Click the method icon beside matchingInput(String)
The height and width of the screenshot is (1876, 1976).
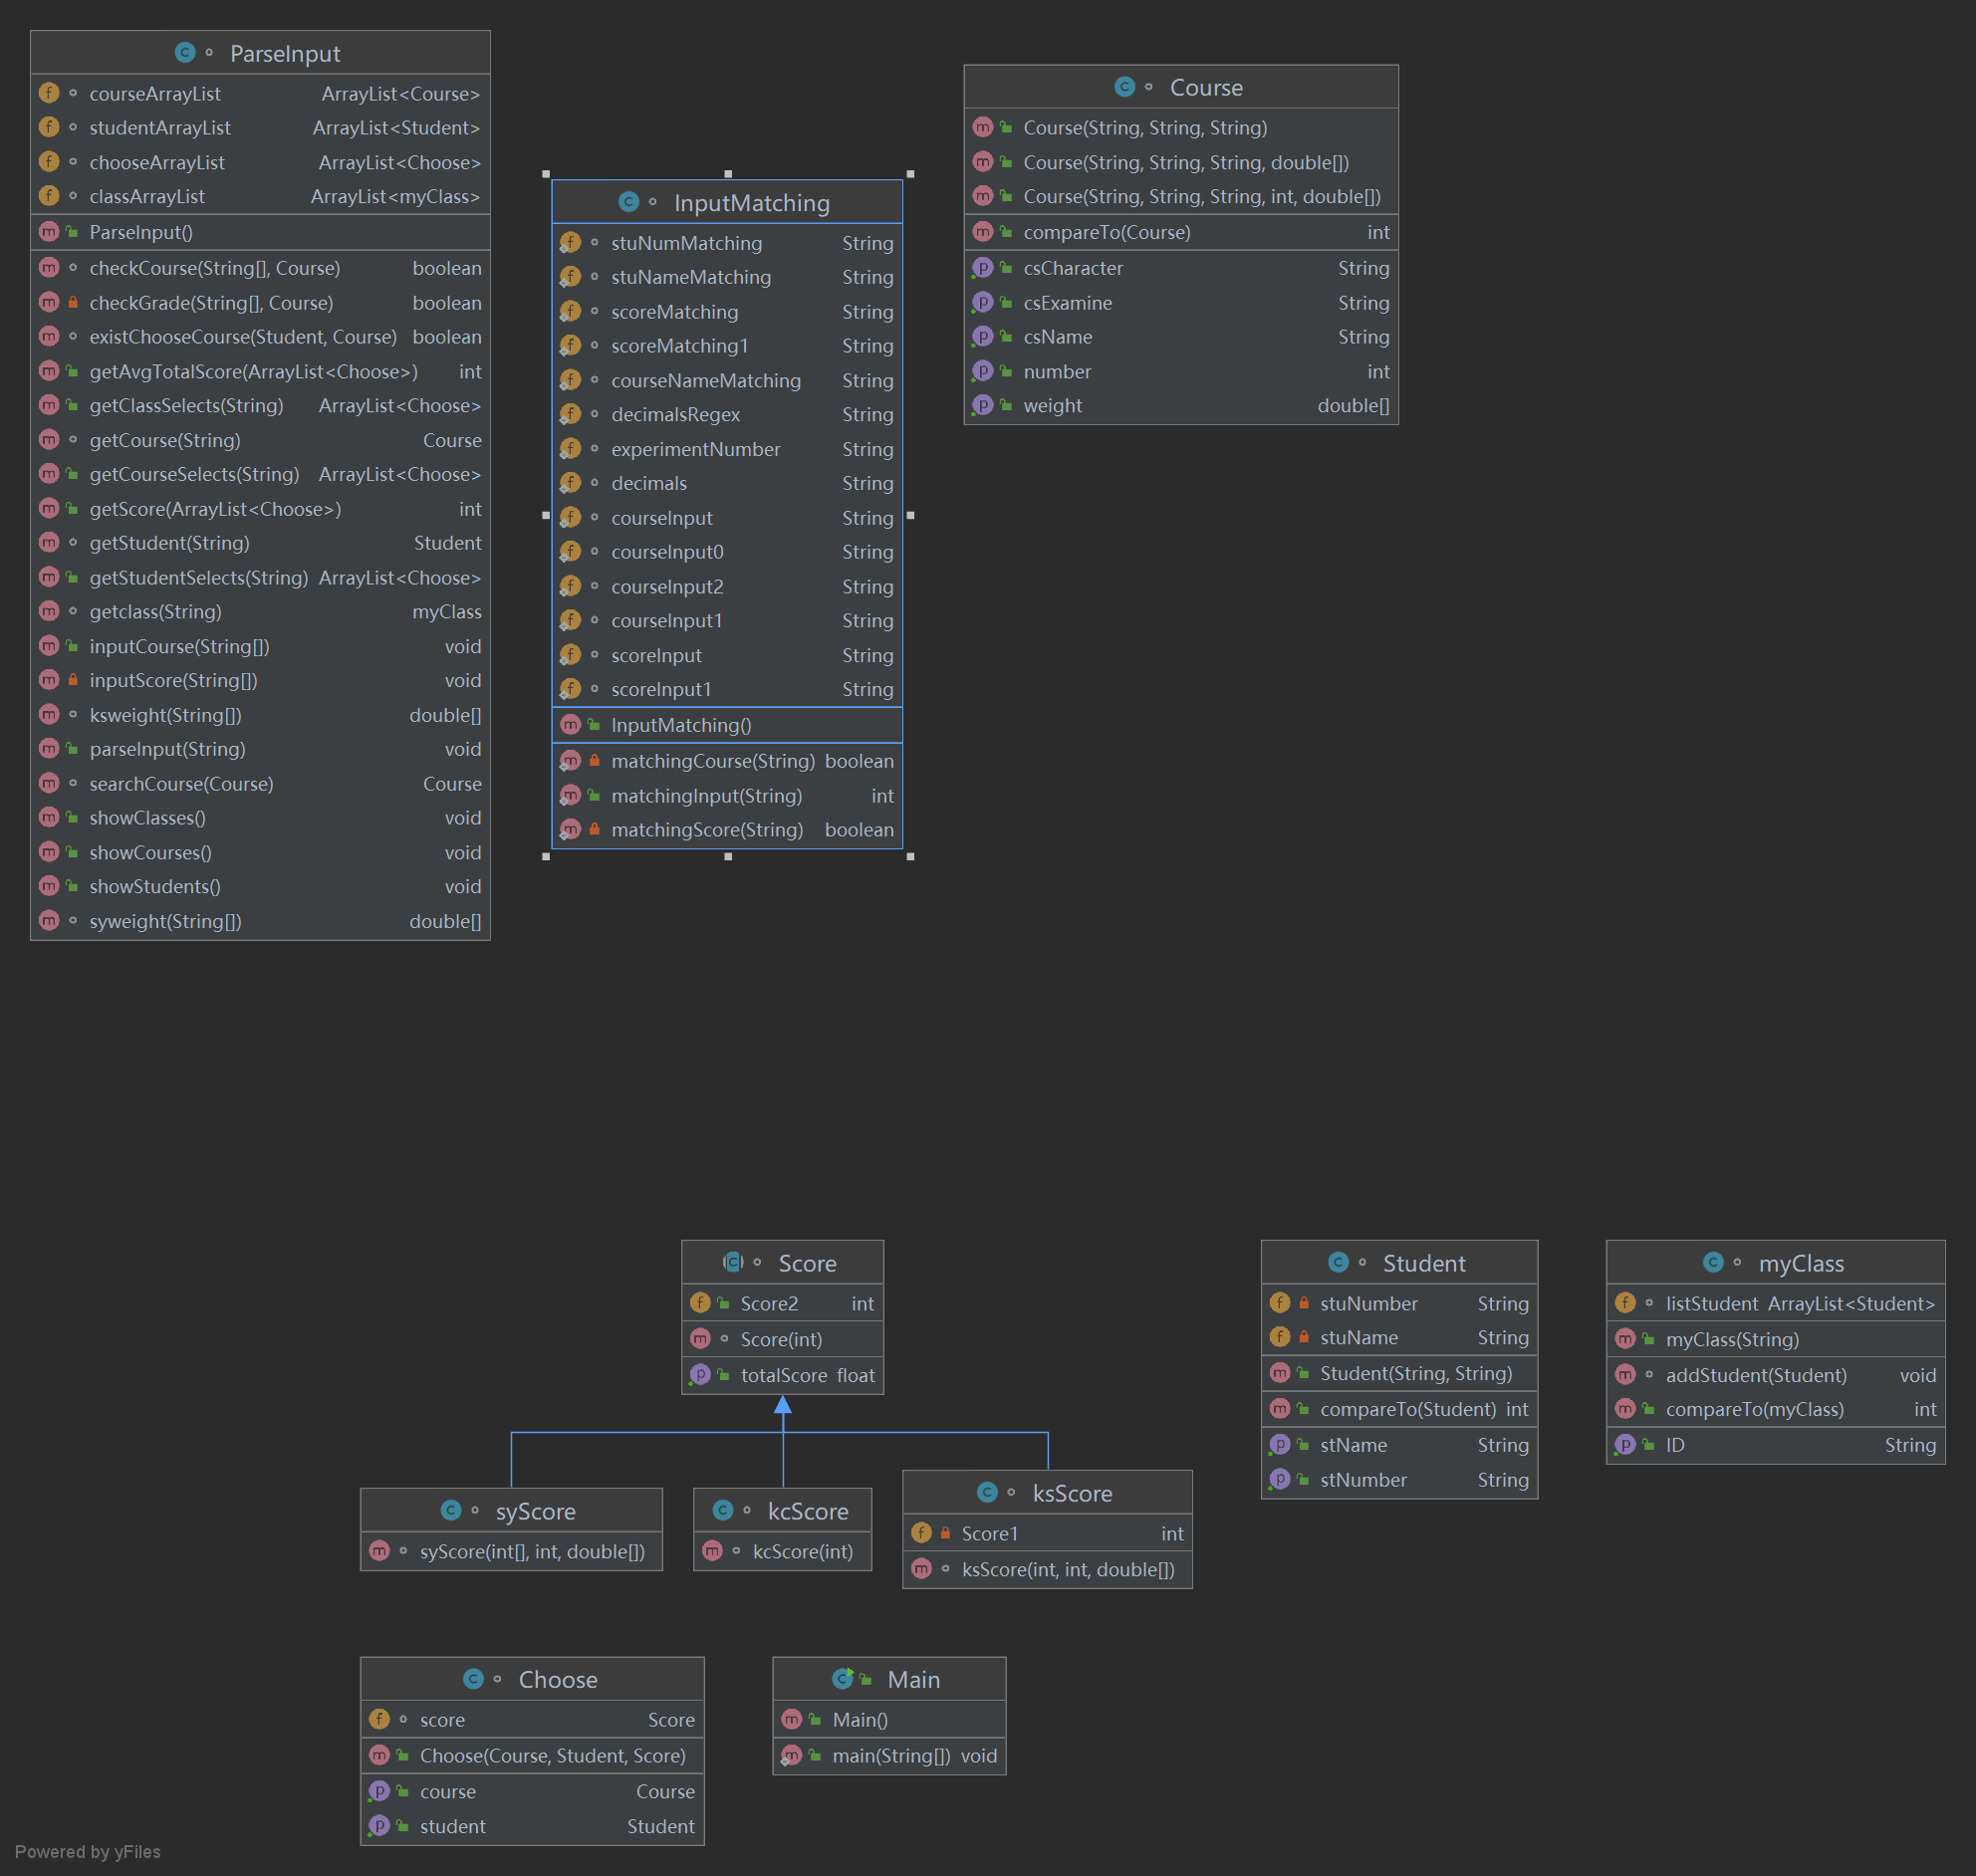(570, 796)
